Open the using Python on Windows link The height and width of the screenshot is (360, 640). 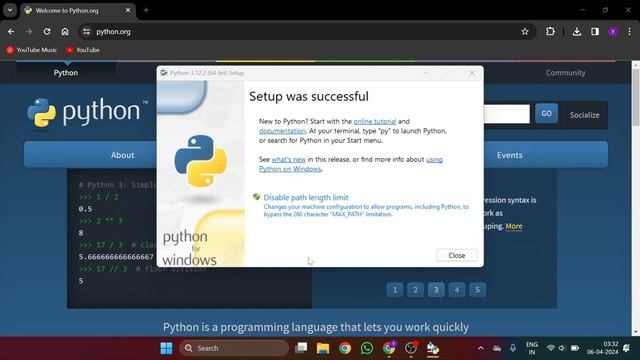290,169
